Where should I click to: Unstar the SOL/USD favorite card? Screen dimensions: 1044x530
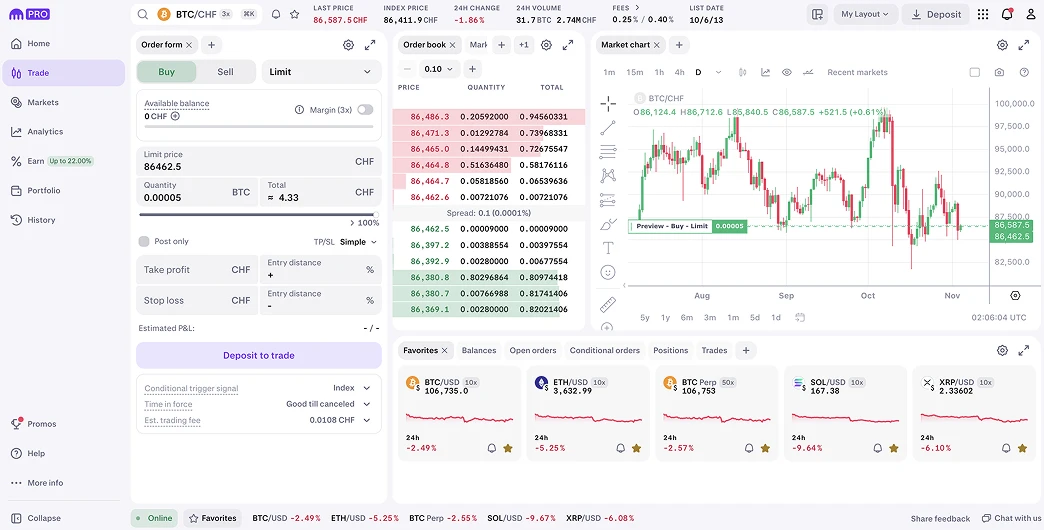click(x=894, y=448)
